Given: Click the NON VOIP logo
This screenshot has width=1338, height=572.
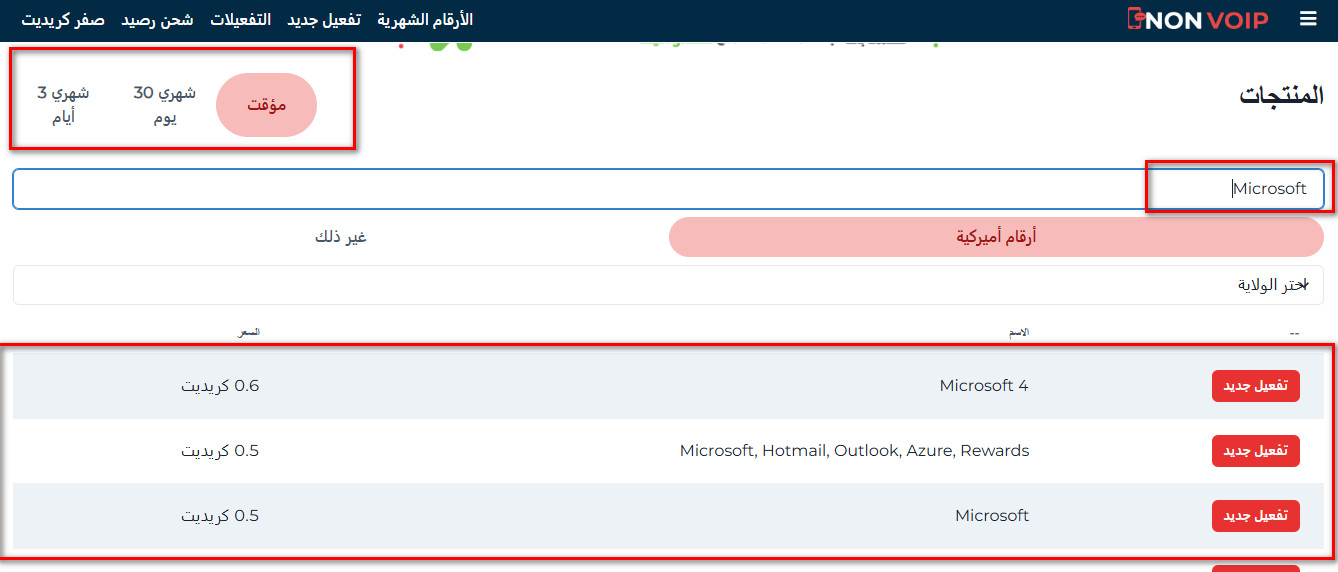Looking at the screenshot, I should tap(1197, 19).
